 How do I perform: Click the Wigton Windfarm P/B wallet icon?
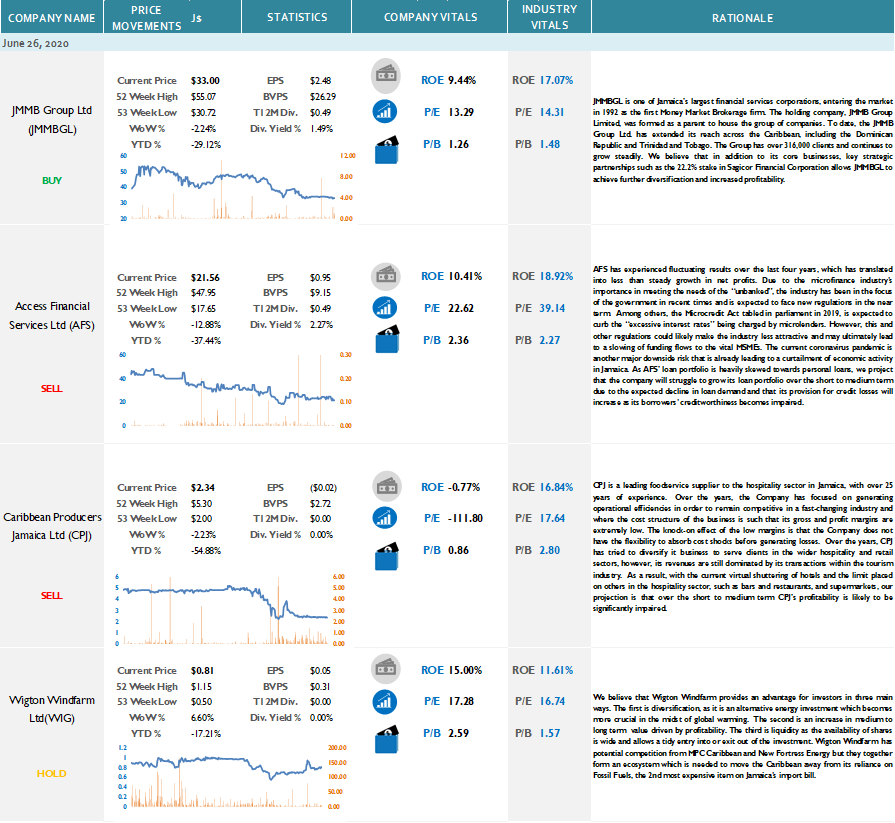click(x=386, y=739)
